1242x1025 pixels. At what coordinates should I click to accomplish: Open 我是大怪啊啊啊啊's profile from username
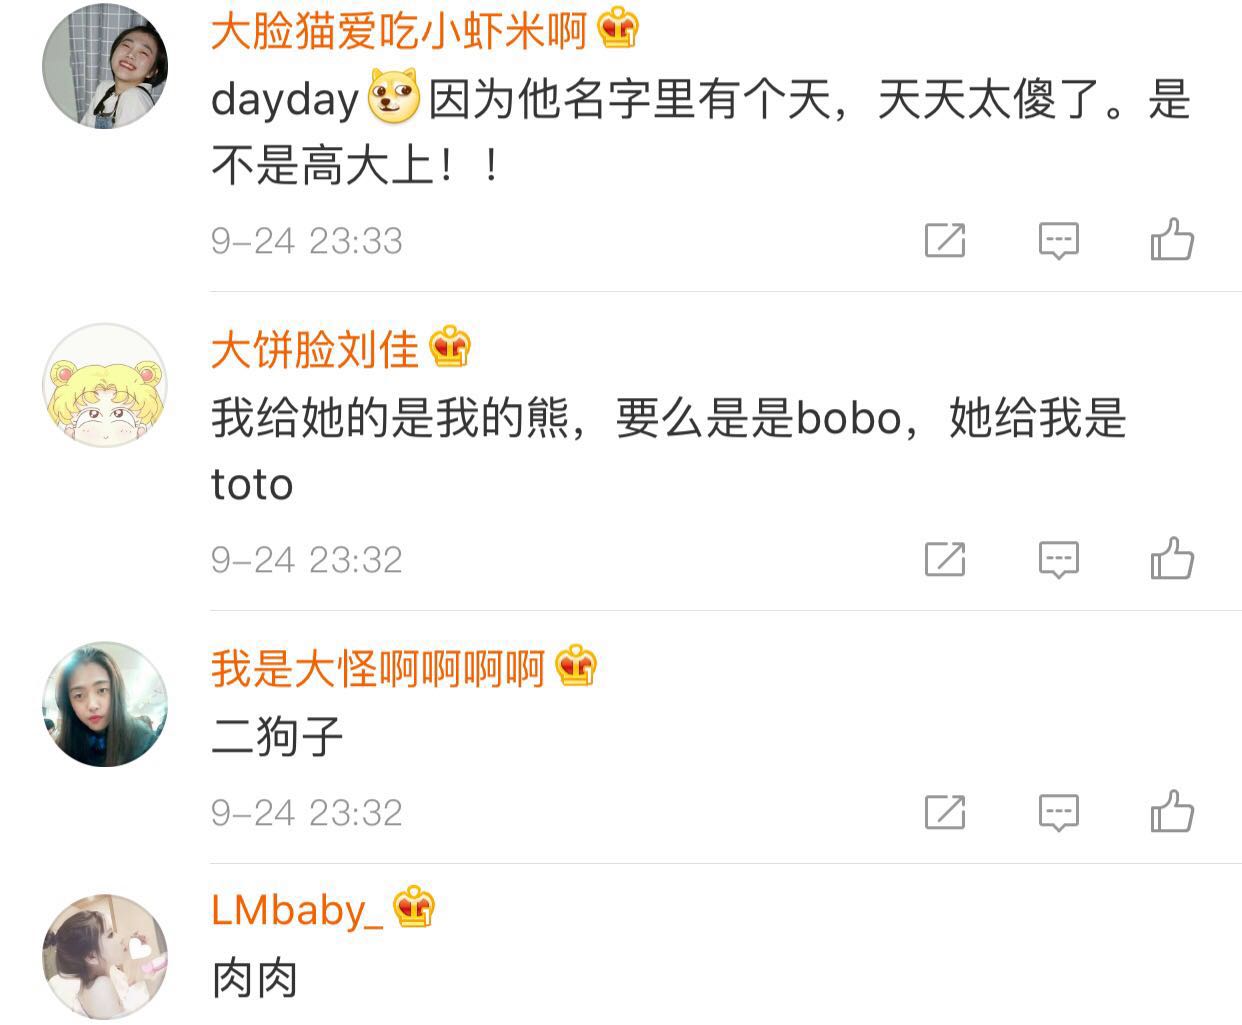coord(377,668)
